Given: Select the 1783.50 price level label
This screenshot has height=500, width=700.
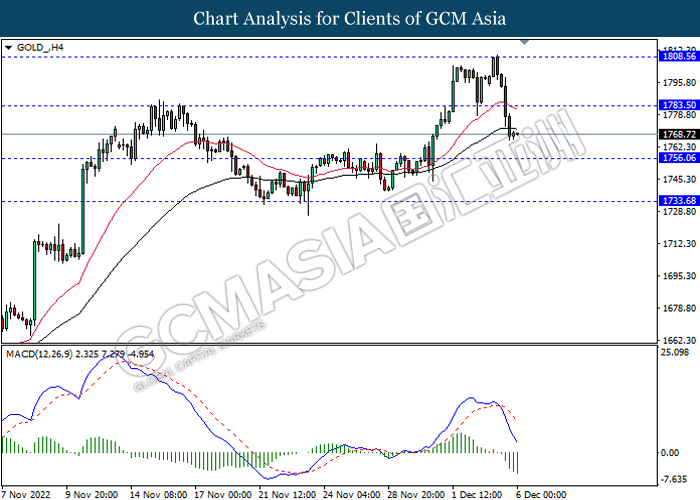Looking at the screenshot, I should click(679, 105).
